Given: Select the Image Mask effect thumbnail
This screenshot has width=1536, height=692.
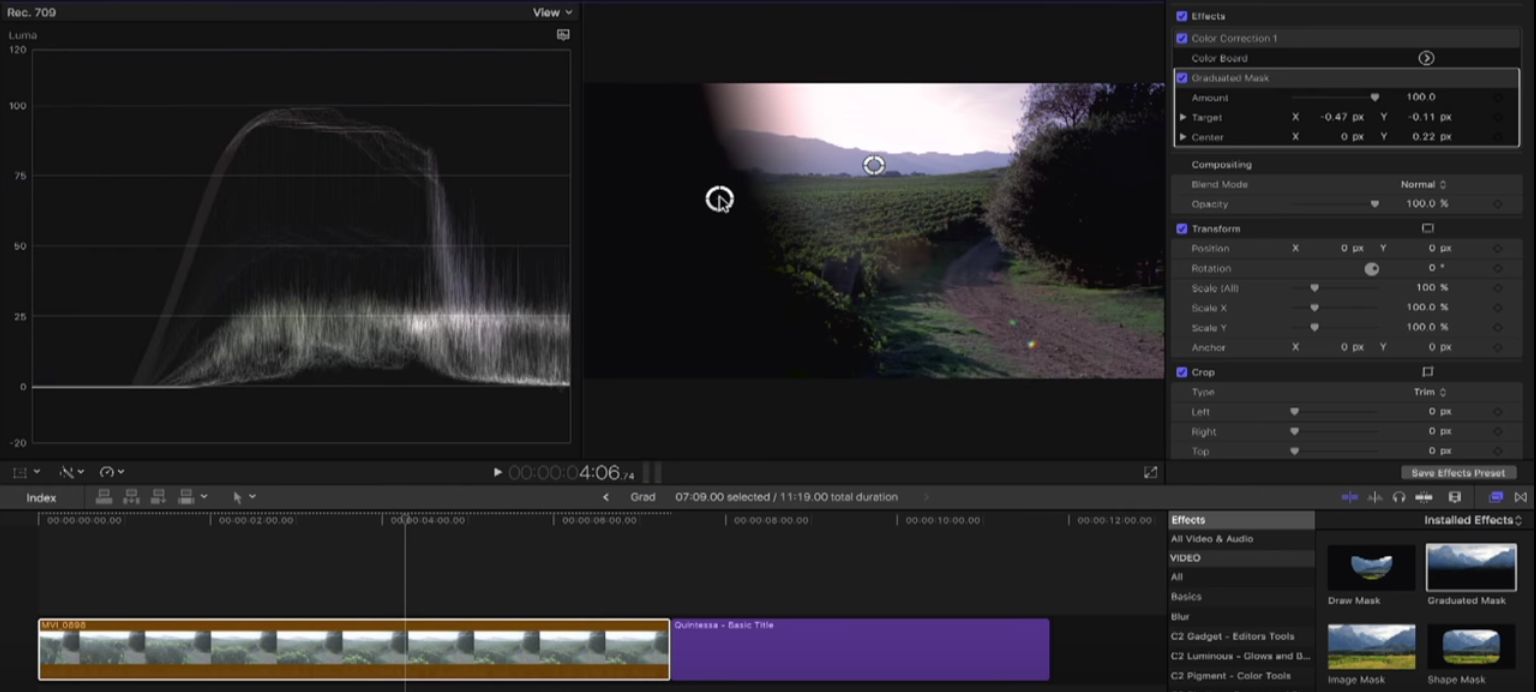Looking at the screenshot, I should tap(1371, 647).
